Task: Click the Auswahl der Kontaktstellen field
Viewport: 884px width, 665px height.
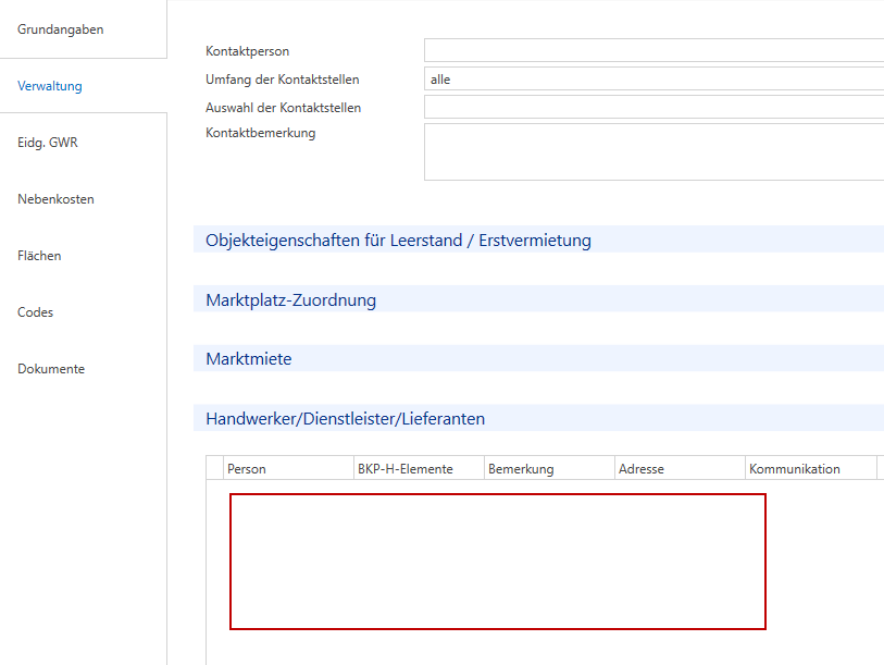Action: pos(654,107)
